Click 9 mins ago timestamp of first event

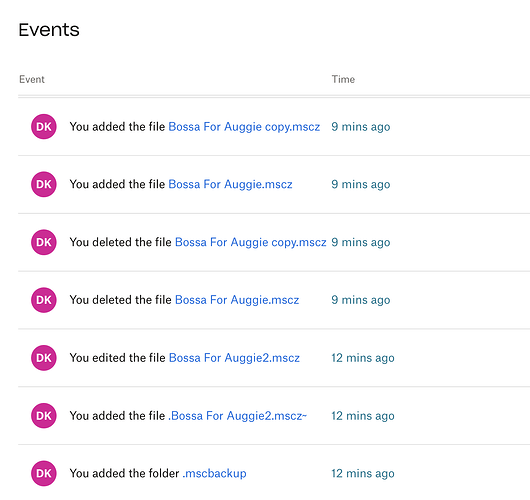tap(361, 127)
